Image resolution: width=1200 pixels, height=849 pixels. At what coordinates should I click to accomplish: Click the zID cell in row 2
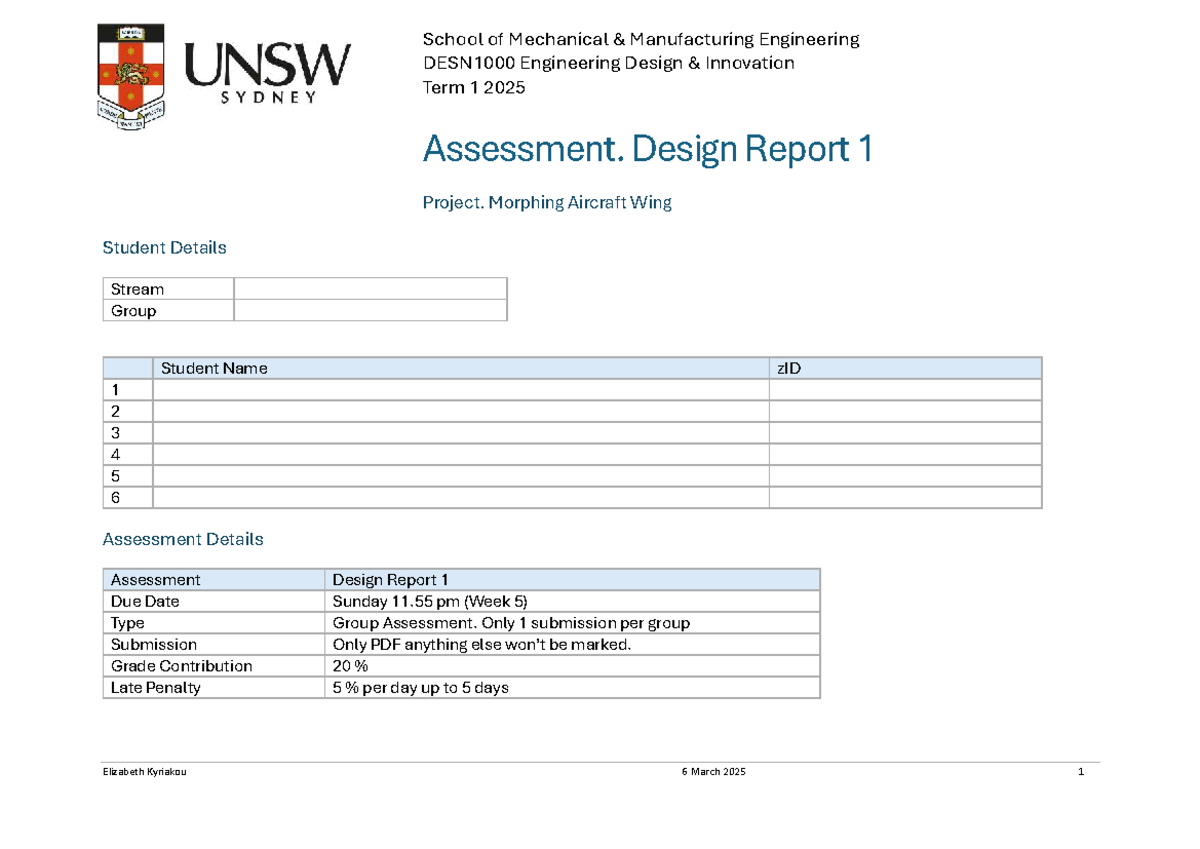click(x=906, y=412)
